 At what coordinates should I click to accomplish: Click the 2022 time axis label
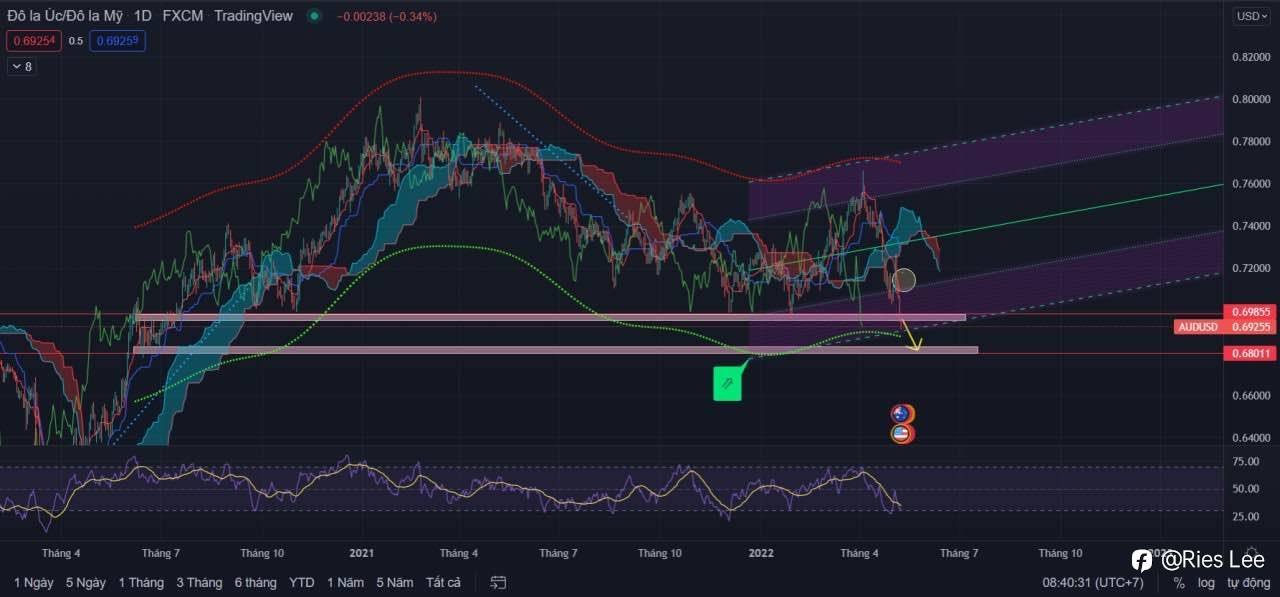(761, 552)
